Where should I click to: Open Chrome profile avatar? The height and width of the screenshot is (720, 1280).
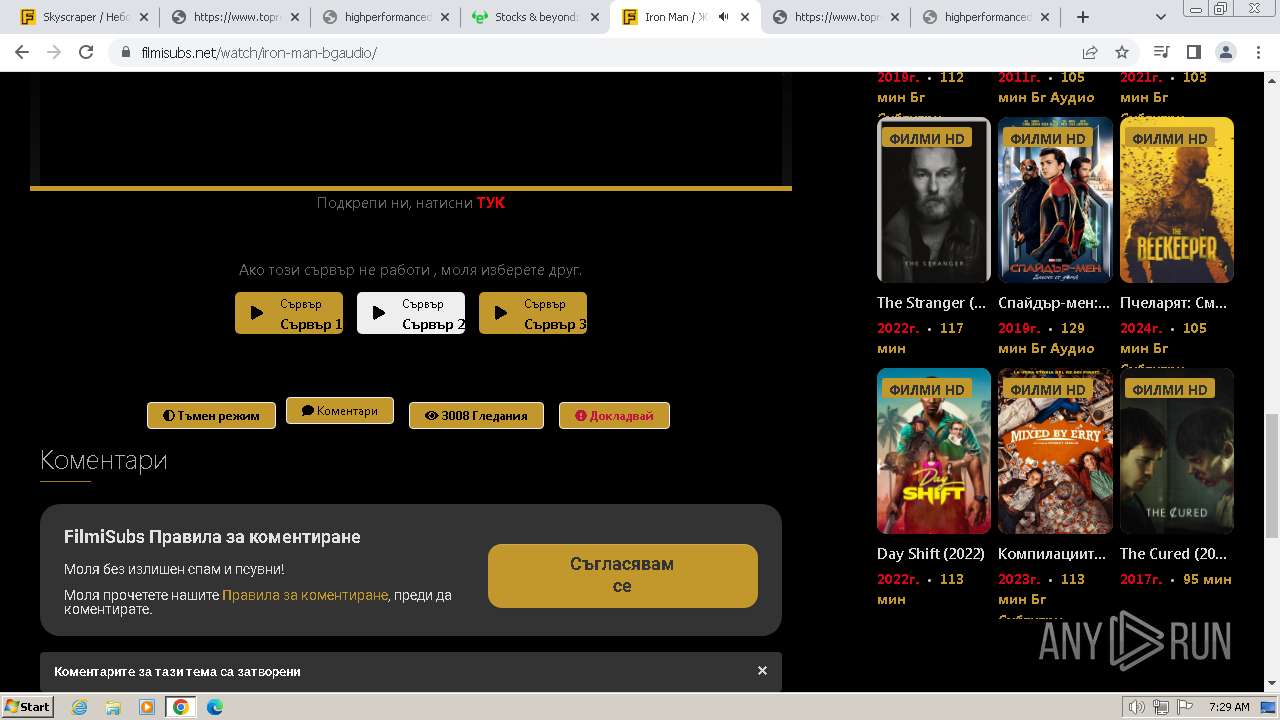point(1225,52)
